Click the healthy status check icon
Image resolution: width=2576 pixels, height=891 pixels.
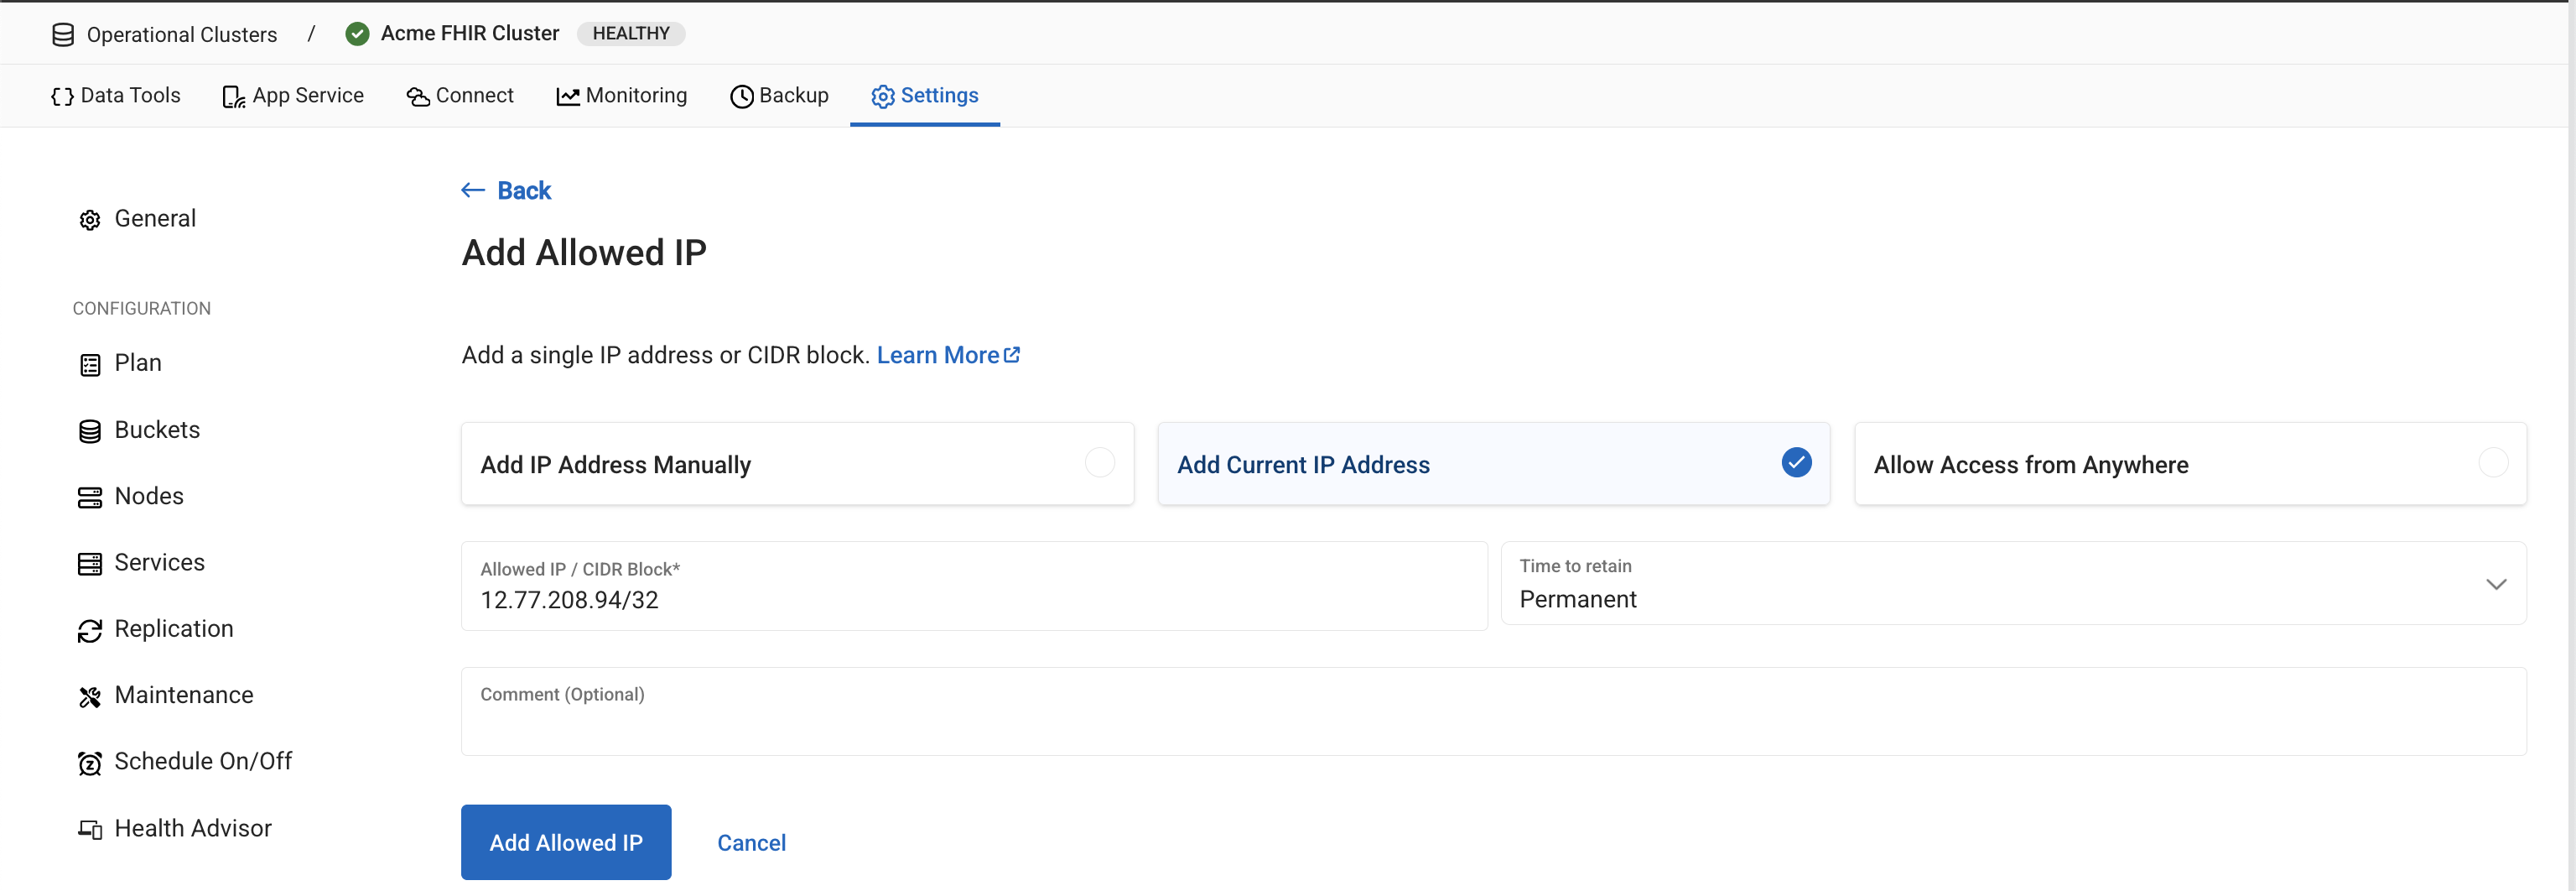coord(357,33)
